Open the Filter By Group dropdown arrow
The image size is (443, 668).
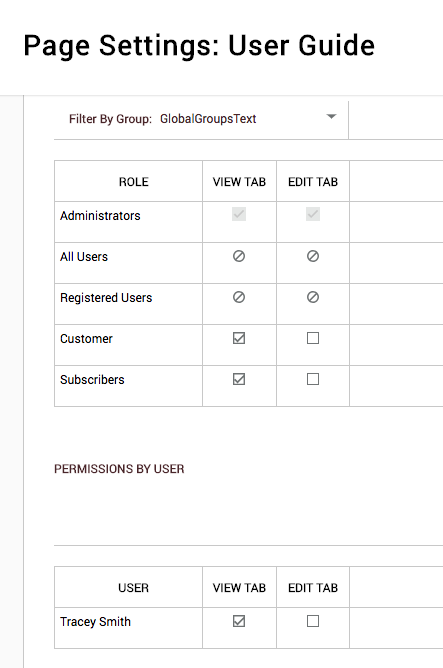point(331,116)
